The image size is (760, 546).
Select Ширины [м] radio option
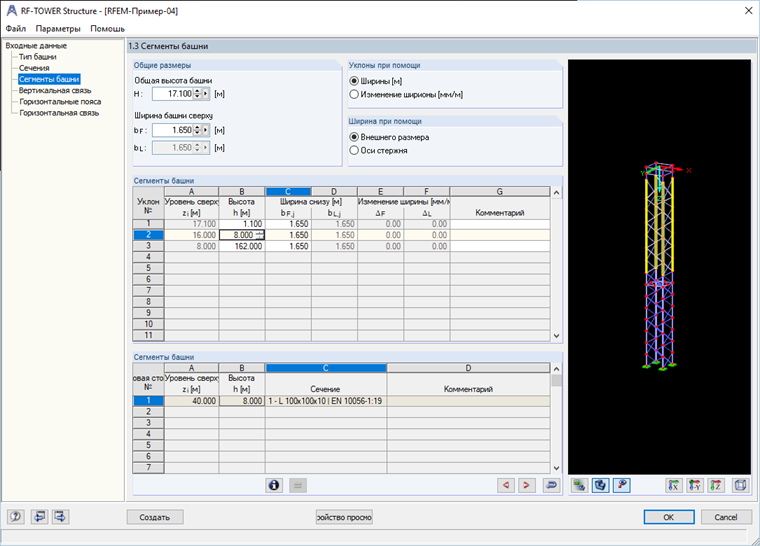tap(354, 81)
